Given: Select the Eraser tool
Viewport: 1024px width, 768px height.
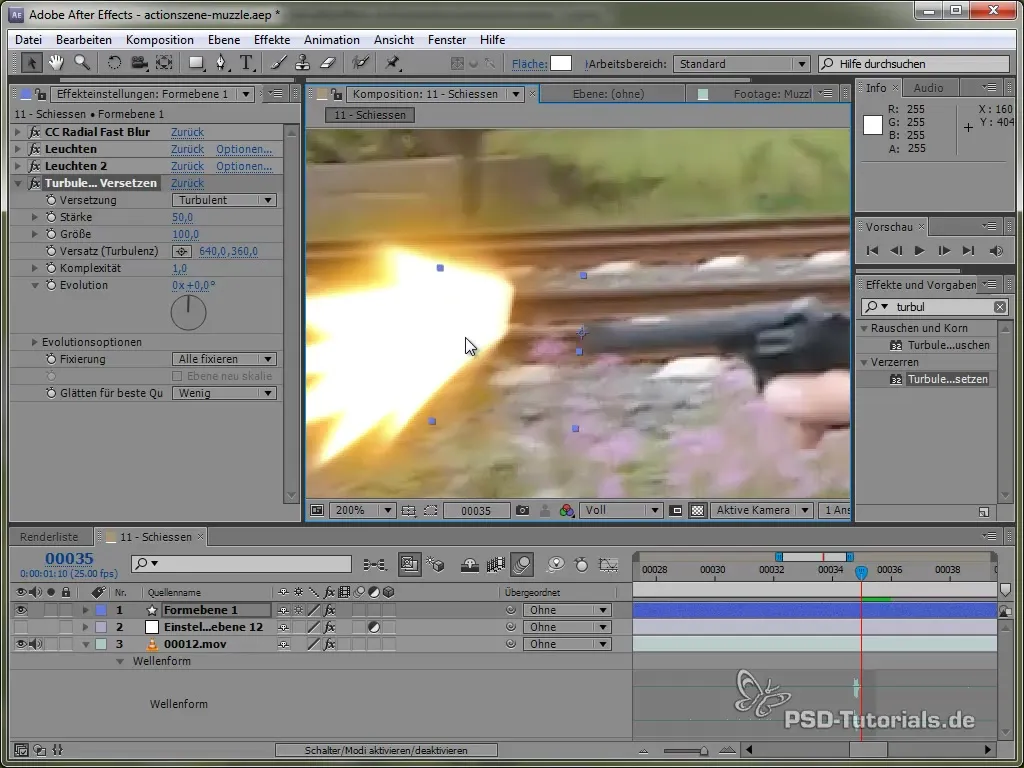Looking at the screenshot, I should 328,63.
